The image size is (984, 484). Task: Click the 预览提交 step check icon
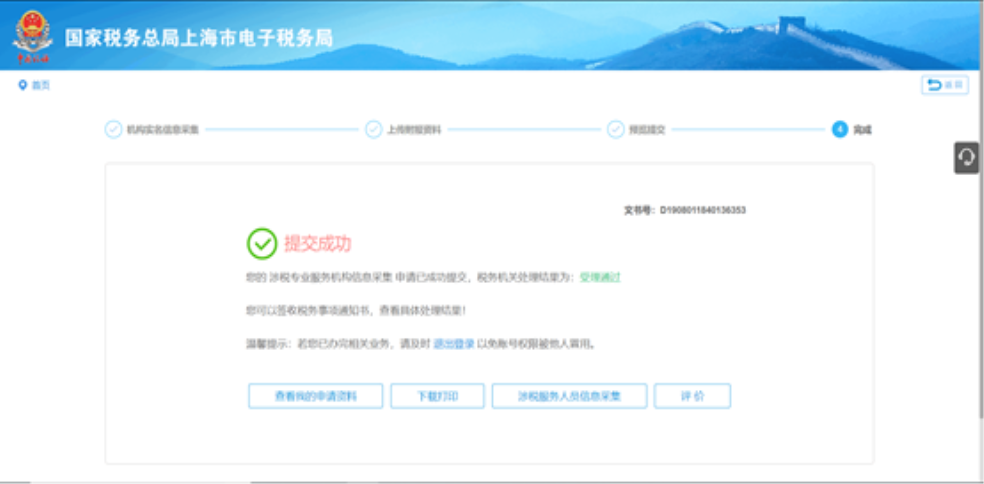(x=615, y=129)
